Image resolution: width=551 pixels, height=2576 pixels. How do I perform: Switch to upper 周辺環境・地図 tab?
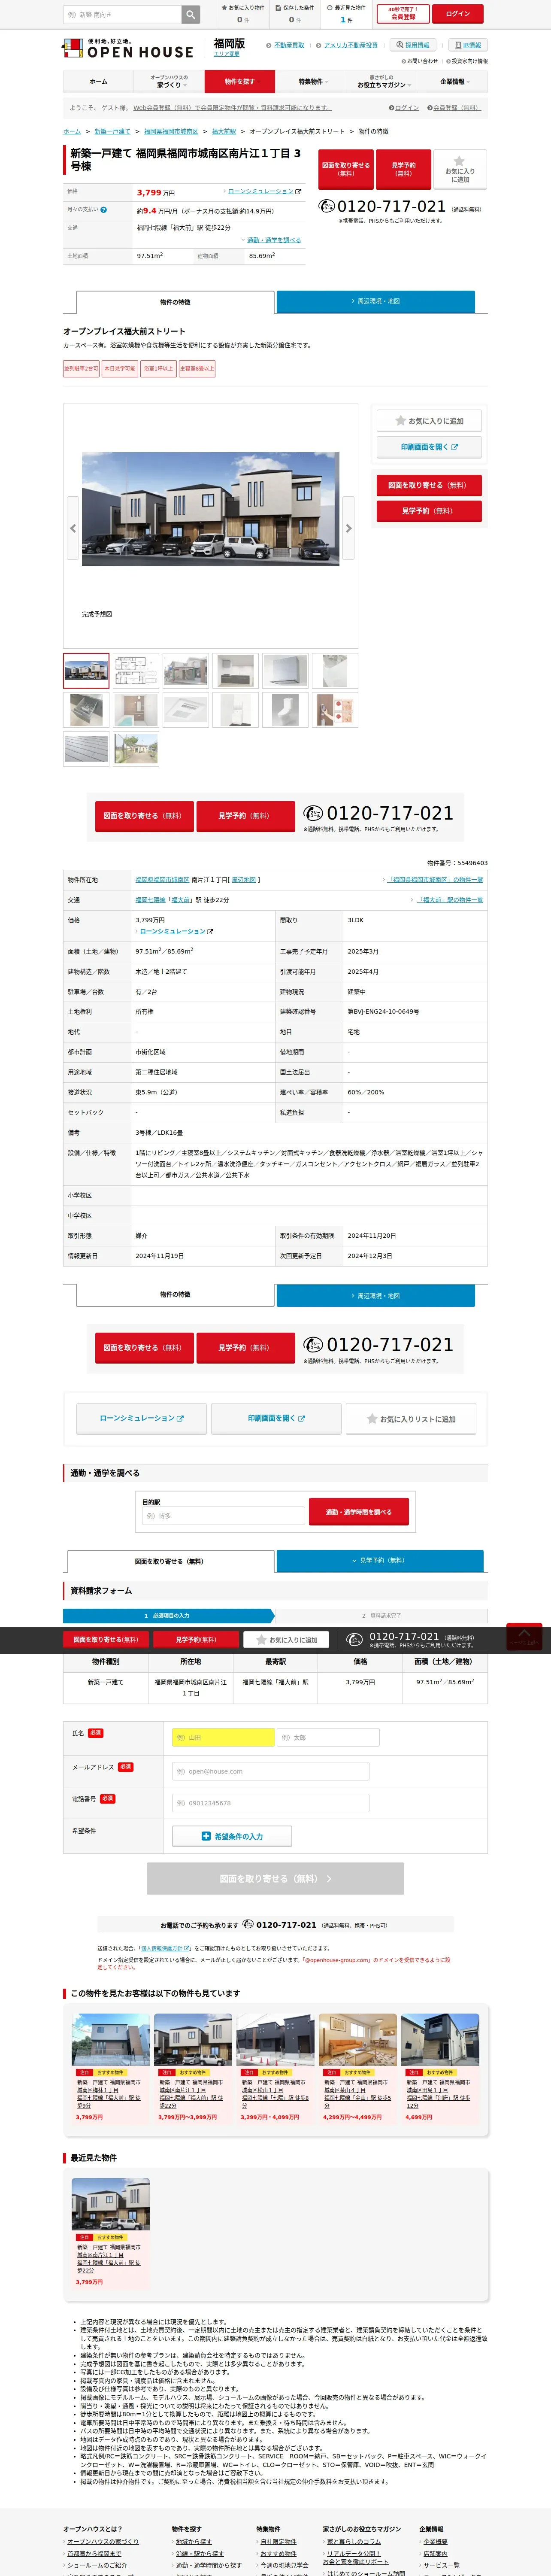[376, 301]
